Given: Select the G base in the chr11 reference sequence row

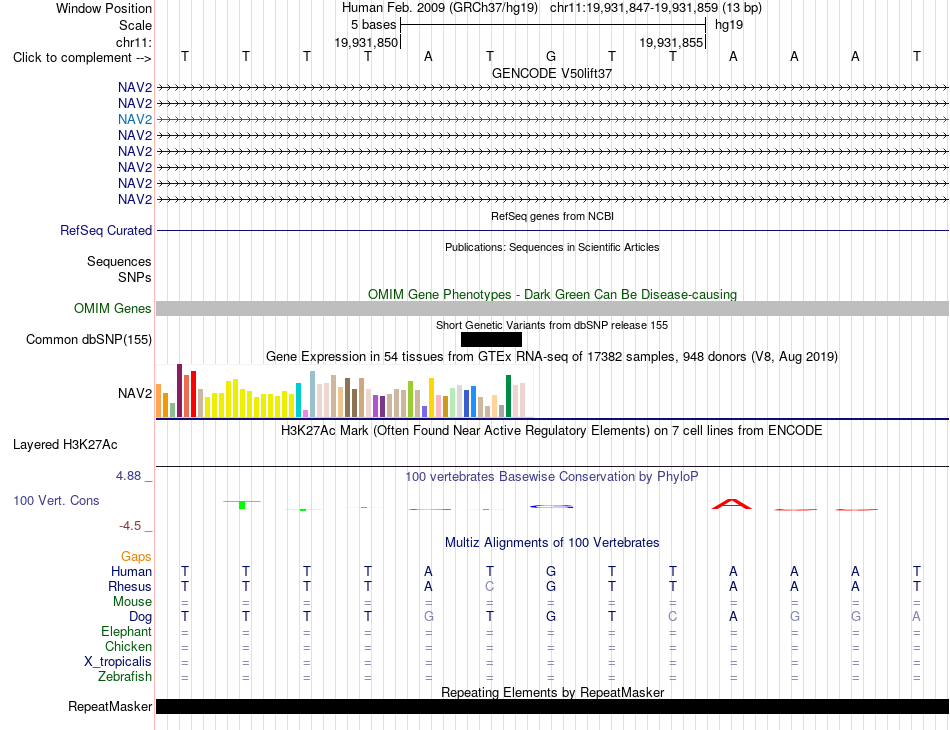Looking at the screenshot, I should tap(551, 56).
